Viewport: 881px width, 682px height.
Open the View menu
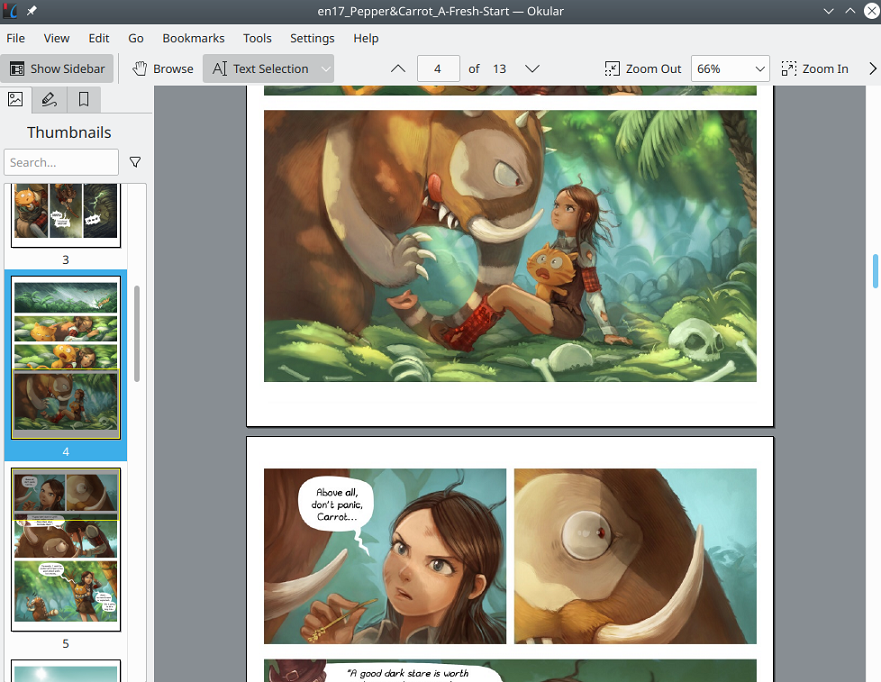coord(57,38)
